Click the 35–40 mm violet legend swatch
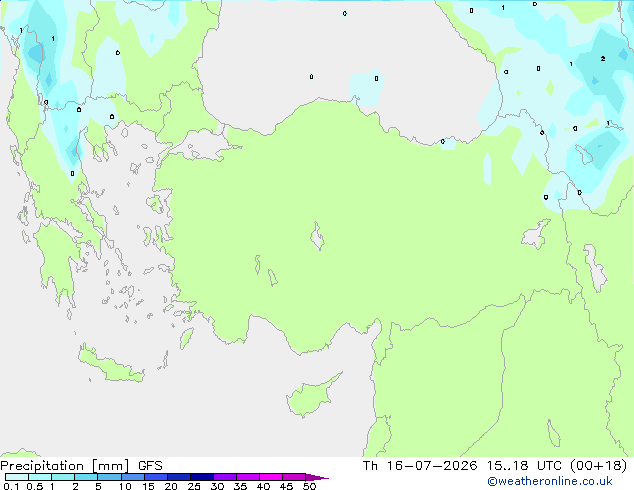The image size is (634, 490). 248,477
